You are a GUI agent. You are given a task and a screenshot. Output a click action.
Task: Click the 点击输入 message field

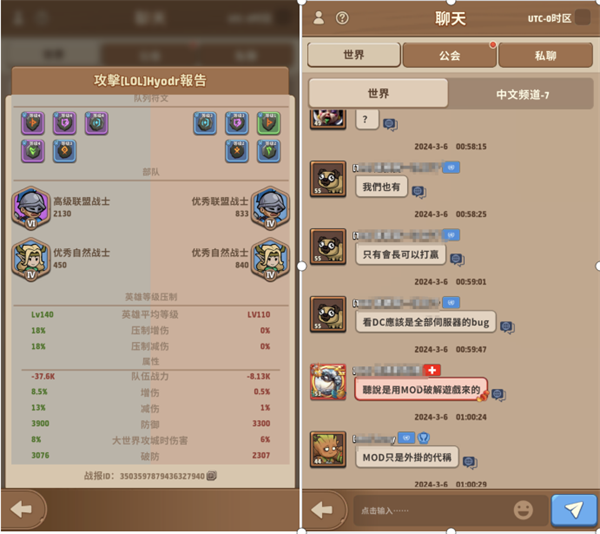(x=432, y=510)
